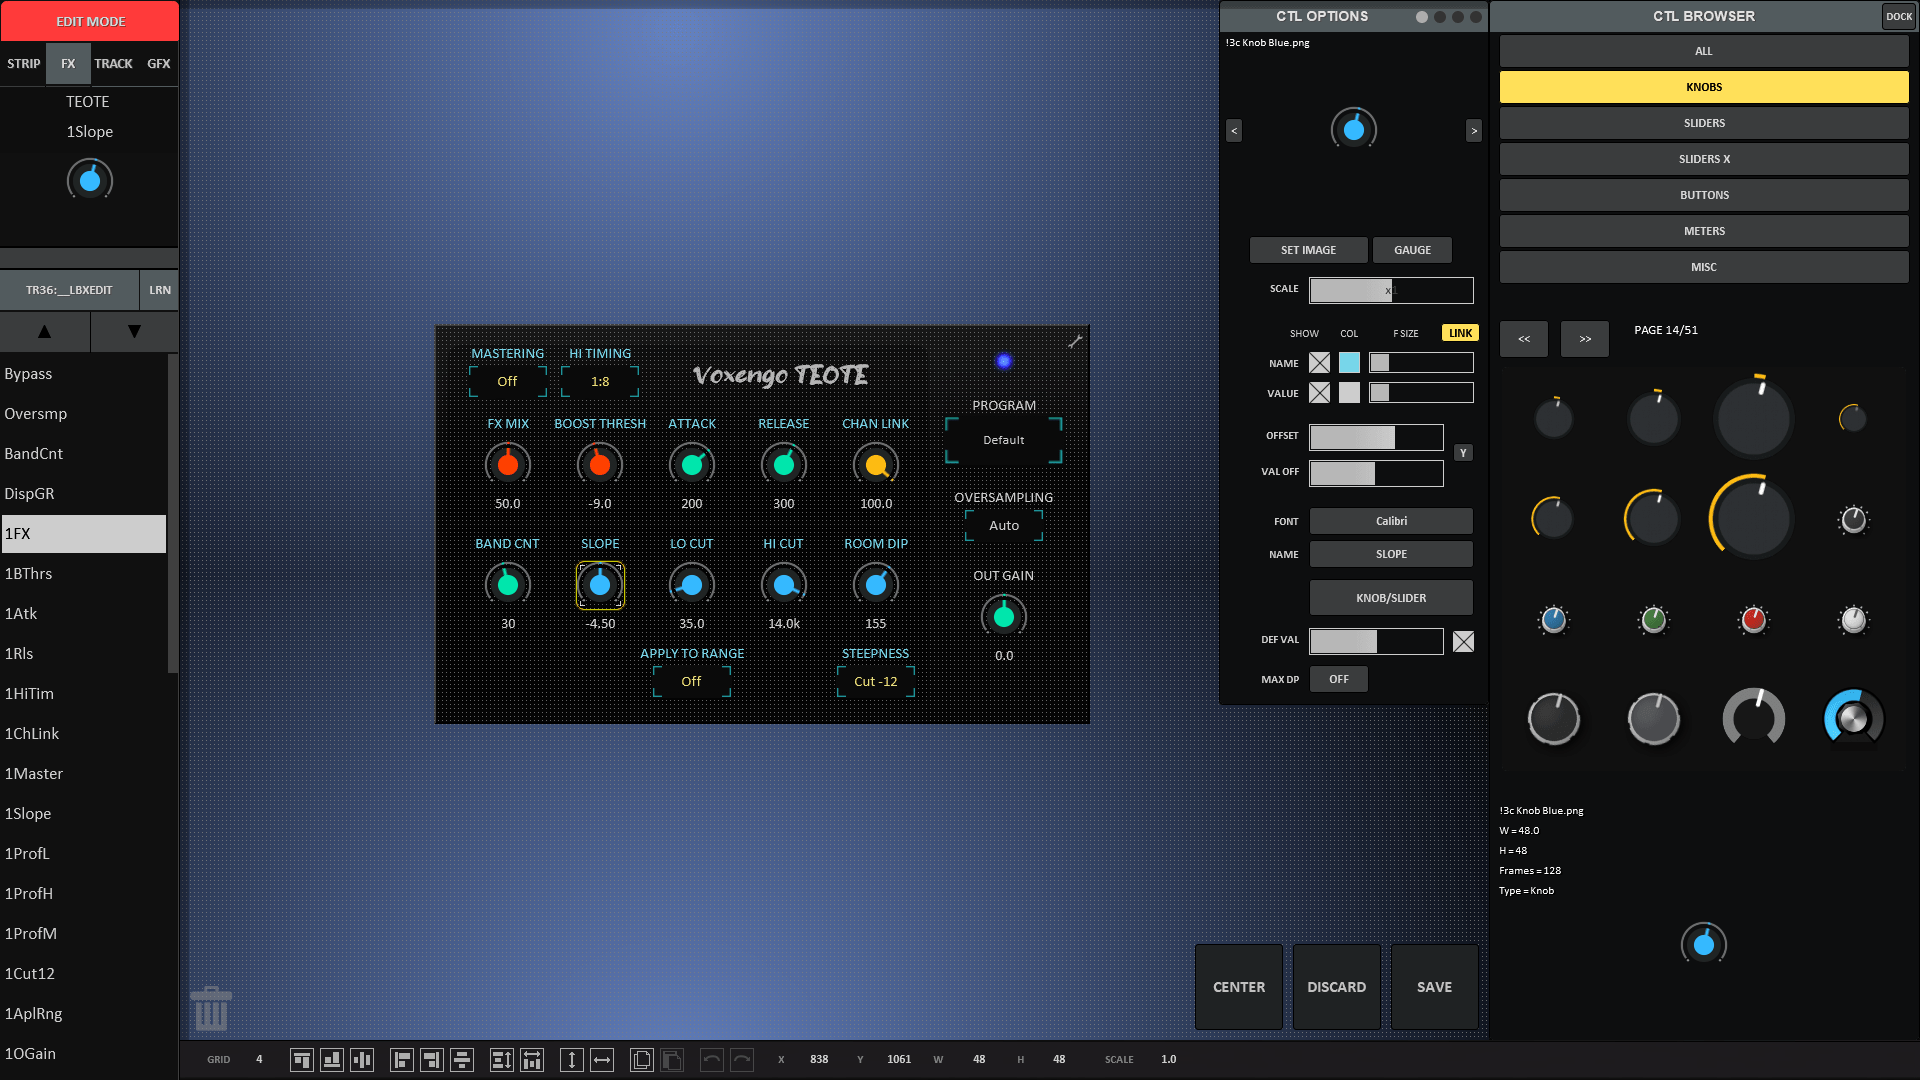The width and height of the screenshot is (1920, 1080).
Task: Click the wrench icon on TEOTE panel
Action: coord(1075,341)
